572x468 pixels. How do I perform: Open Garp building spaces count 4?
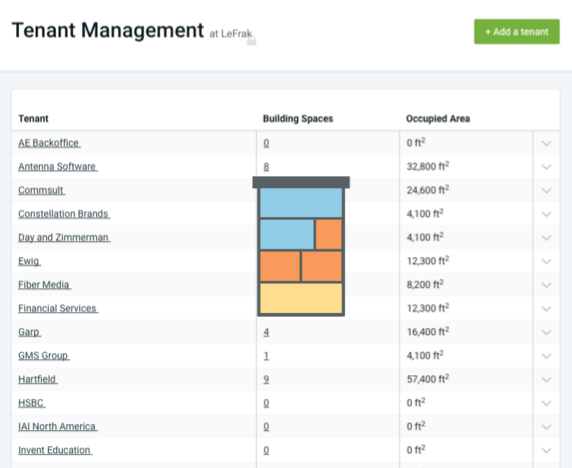pyautogui.click(x=266, y=332)
